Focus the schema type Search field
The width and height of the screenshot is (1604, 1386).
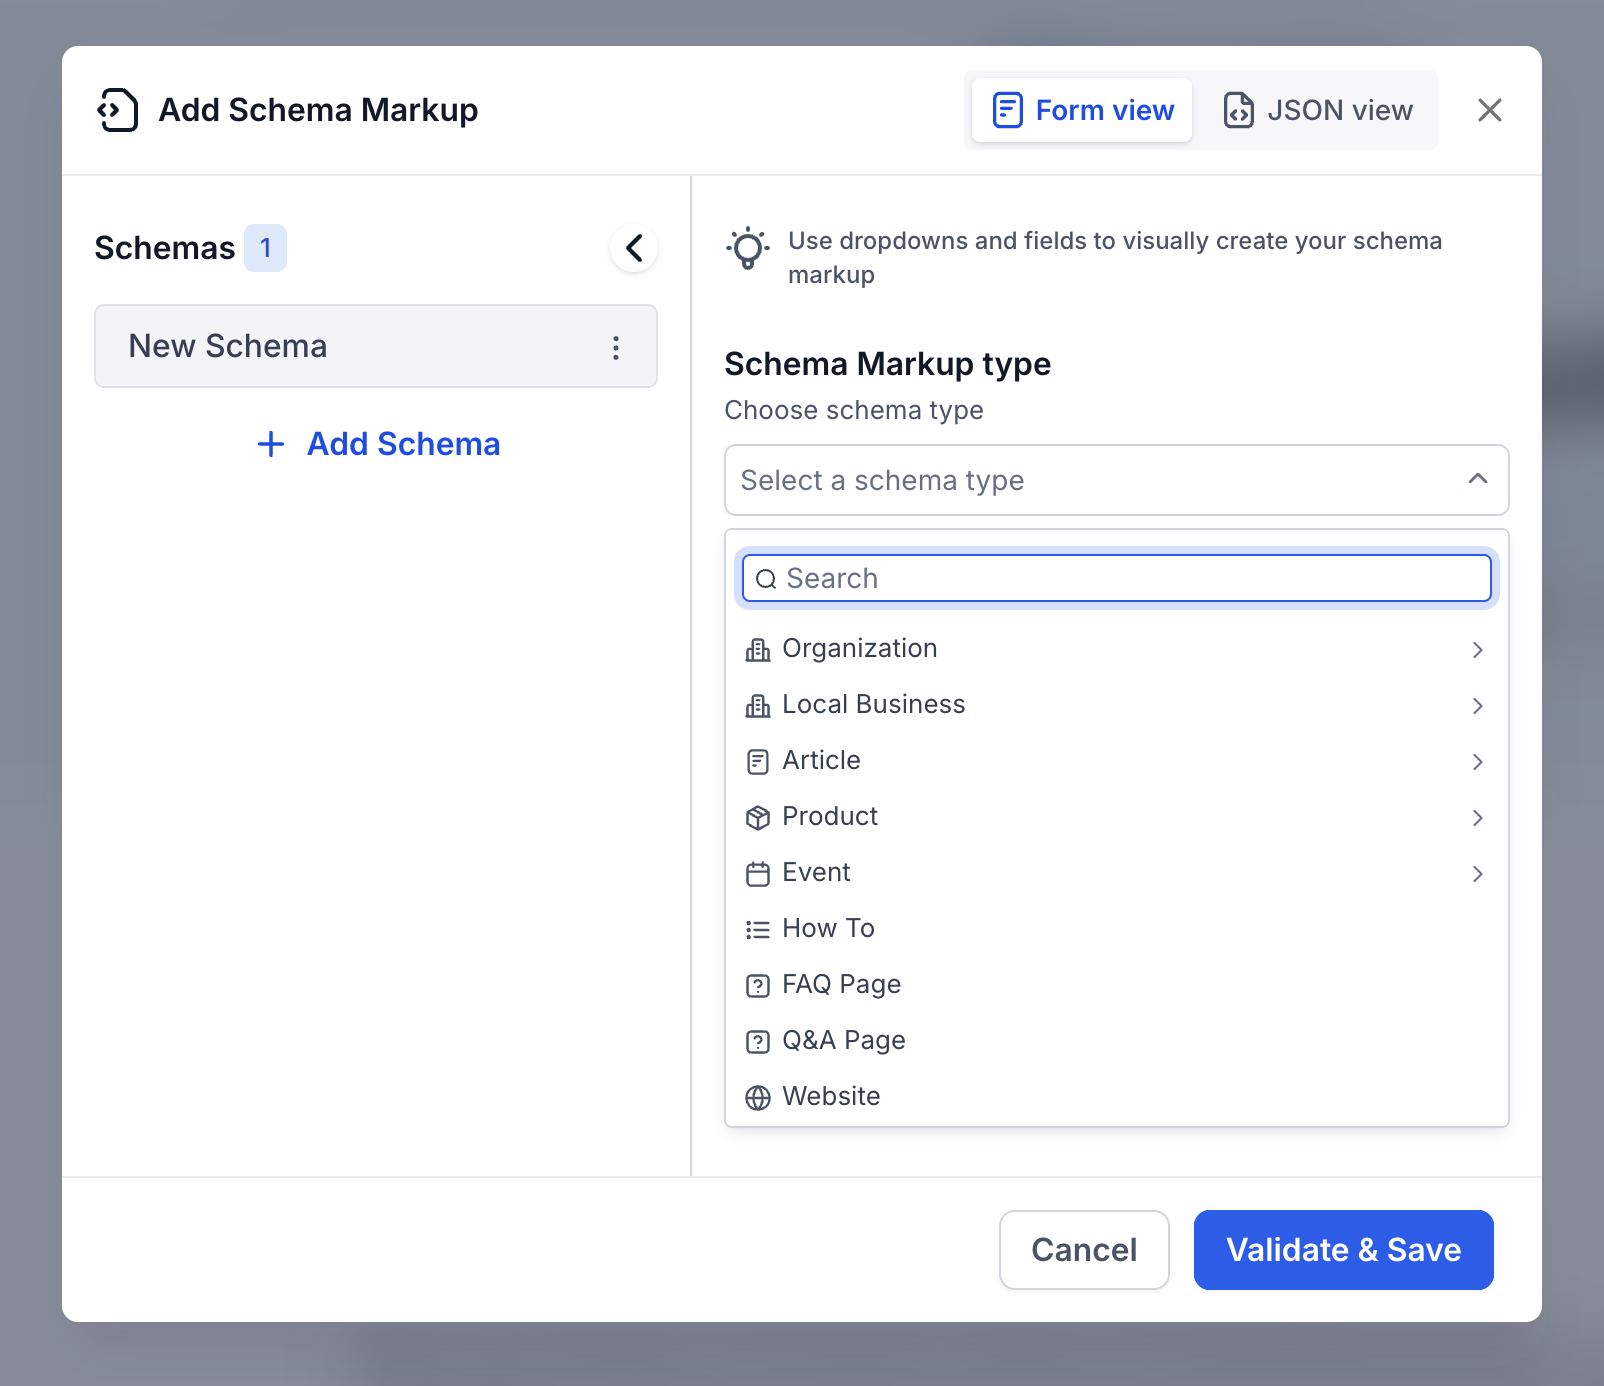pyautogui.click(x=1116, y=578)
